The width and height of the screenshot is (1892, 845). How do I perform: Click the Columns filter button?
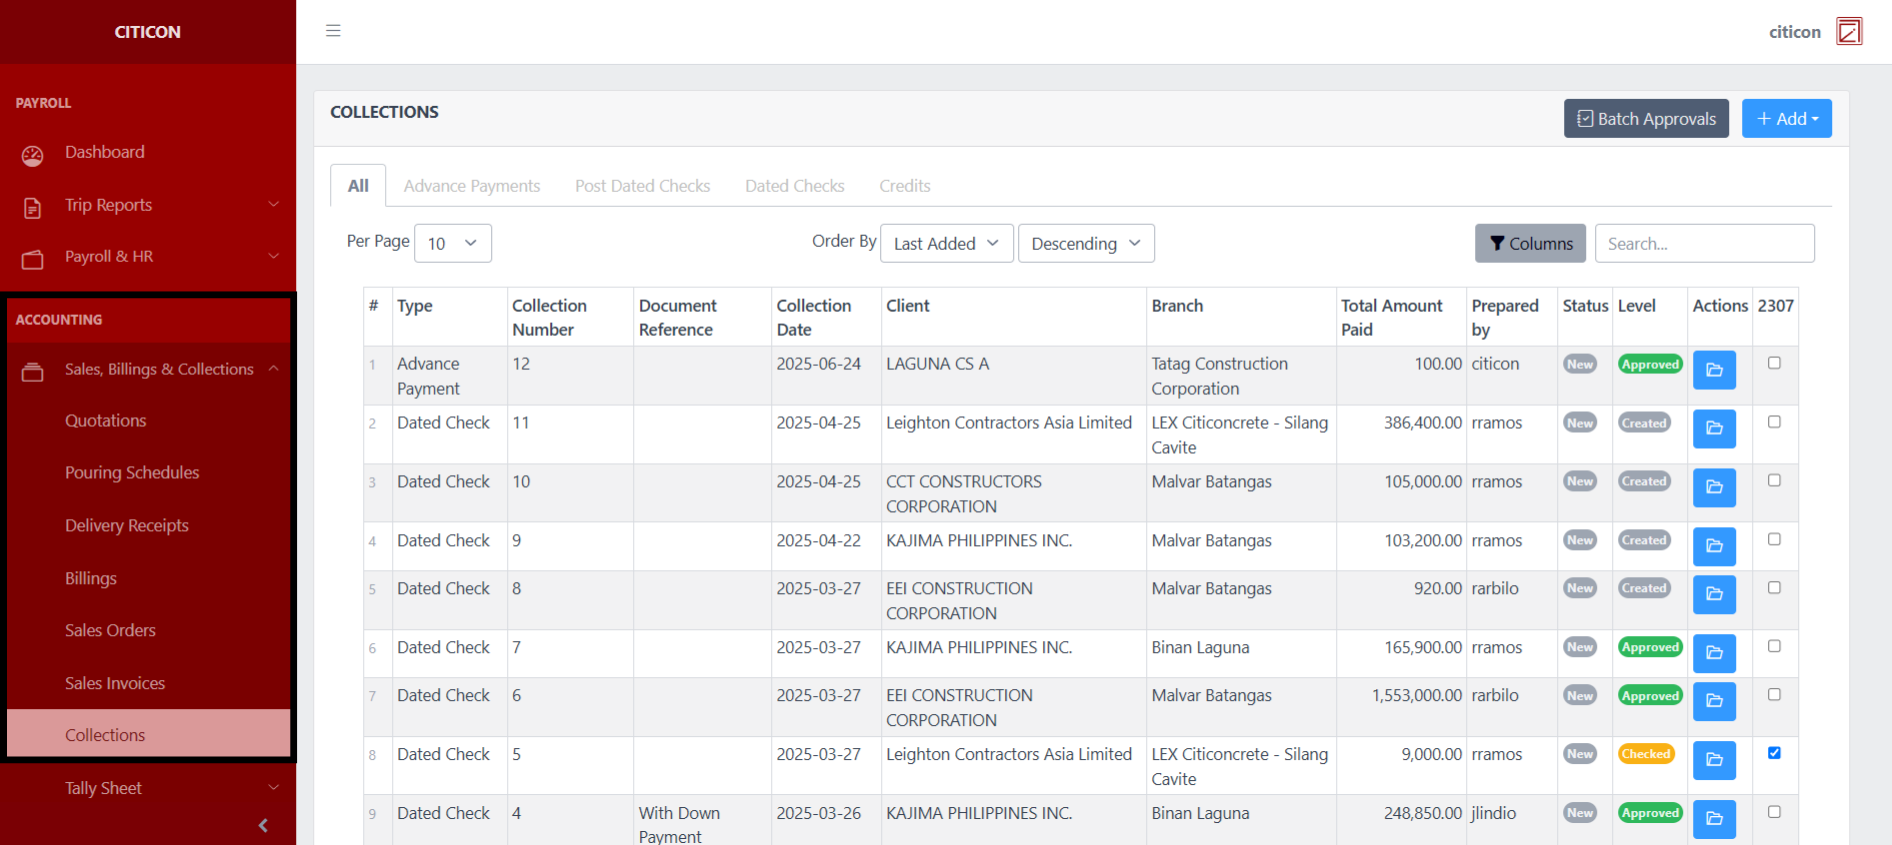pos(1529,243)
